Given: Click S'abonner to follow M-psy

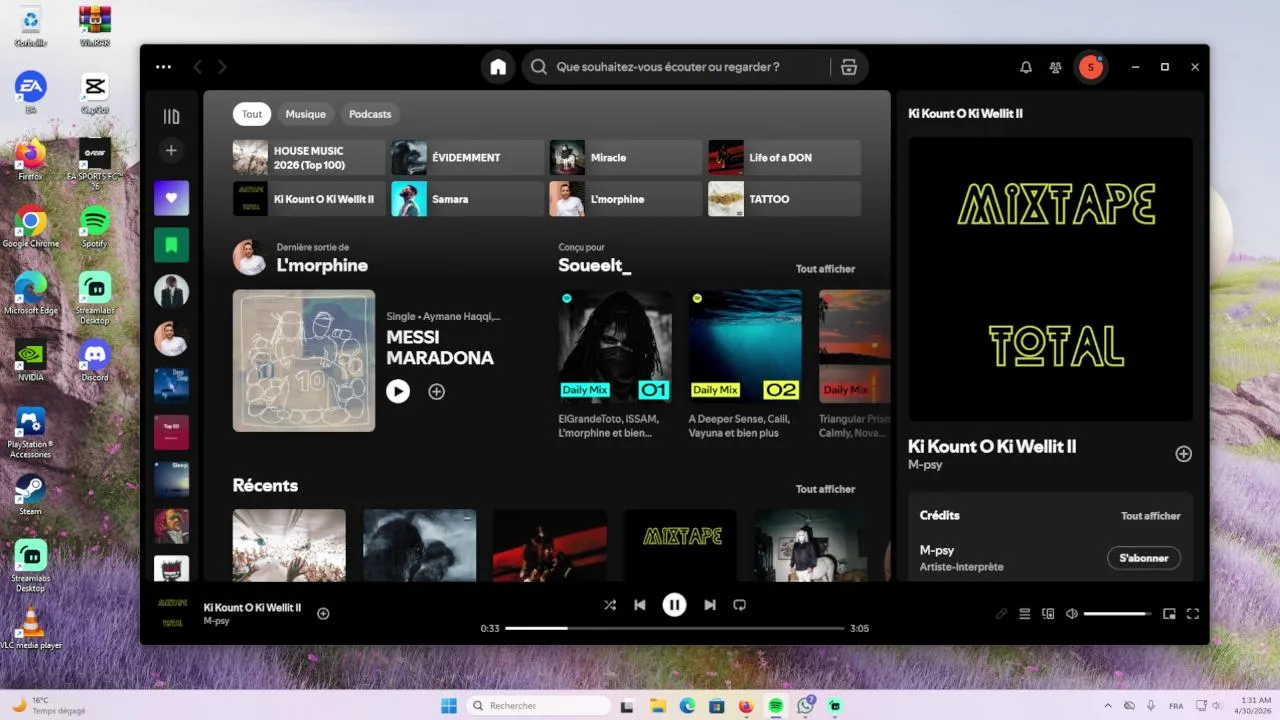Looking at the screenshot, I should click(x=1144, y=558).
